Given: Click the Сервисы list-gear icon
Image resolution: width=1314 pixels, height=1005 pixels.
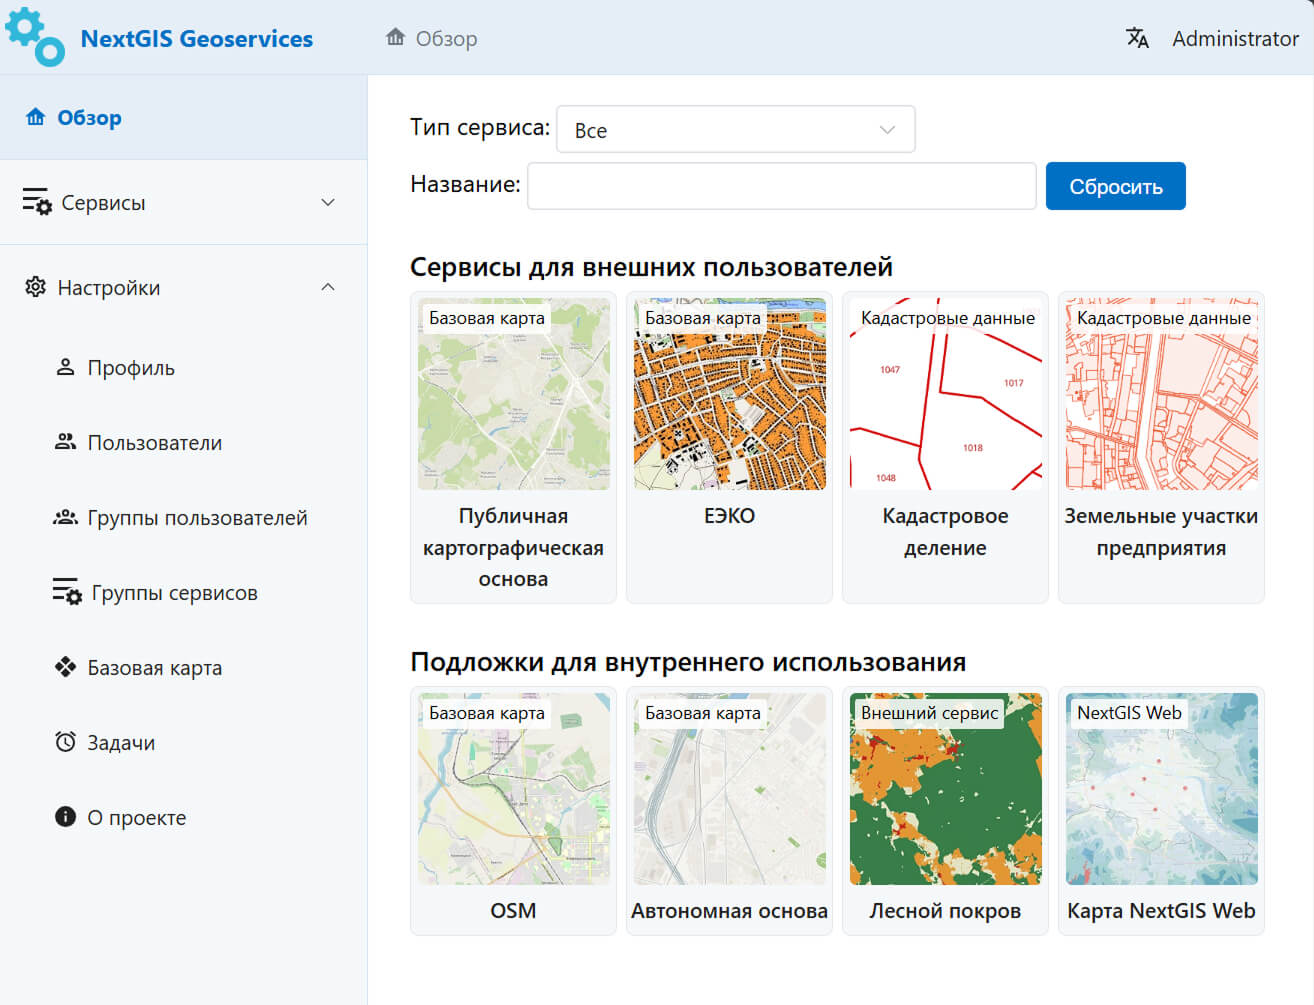Looking at the screenshot, I should tap(37, 202).
